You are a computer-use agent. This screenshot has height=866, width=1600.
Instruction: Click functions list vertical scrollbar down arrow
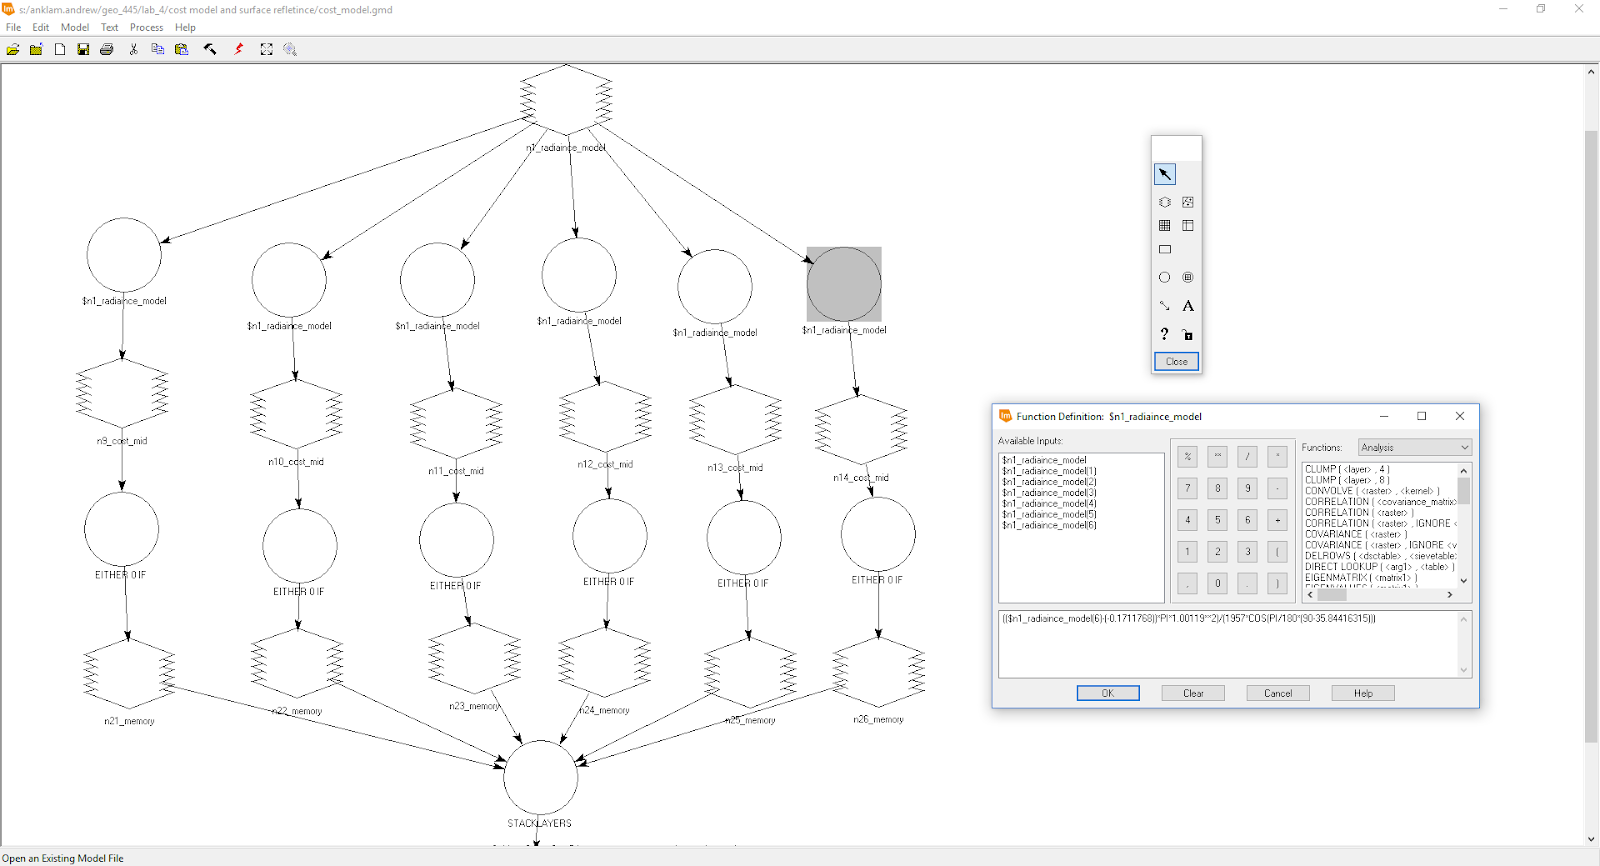click(x=1464, y=581)
